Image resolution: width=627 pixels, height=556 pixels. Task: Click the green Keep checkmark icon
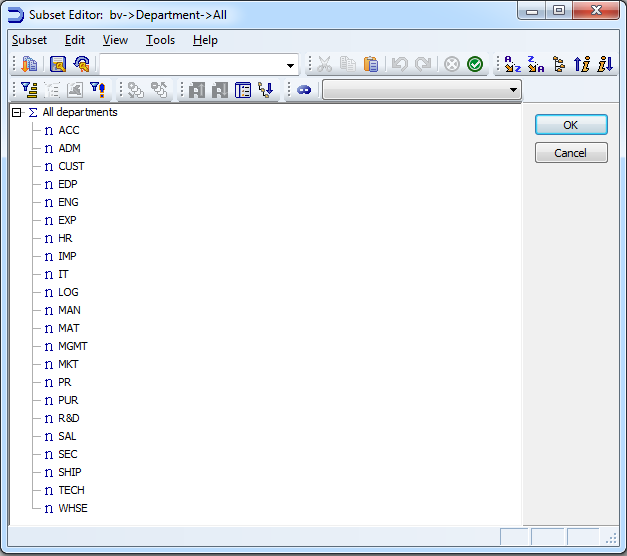click(475, 64)
